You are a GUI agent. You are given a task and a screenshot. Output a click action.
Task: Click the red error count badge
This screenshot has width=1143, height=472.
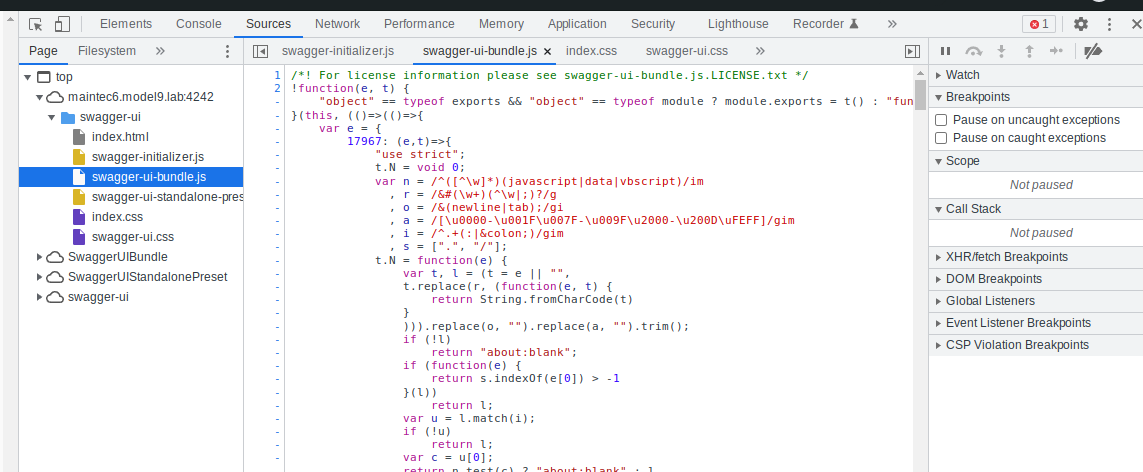[x=1038, y=24]
